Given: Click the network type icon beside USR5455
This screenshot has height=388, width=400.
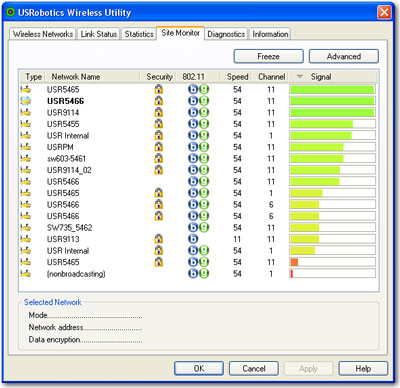Looking at the screenshot, I should [26, 124].
